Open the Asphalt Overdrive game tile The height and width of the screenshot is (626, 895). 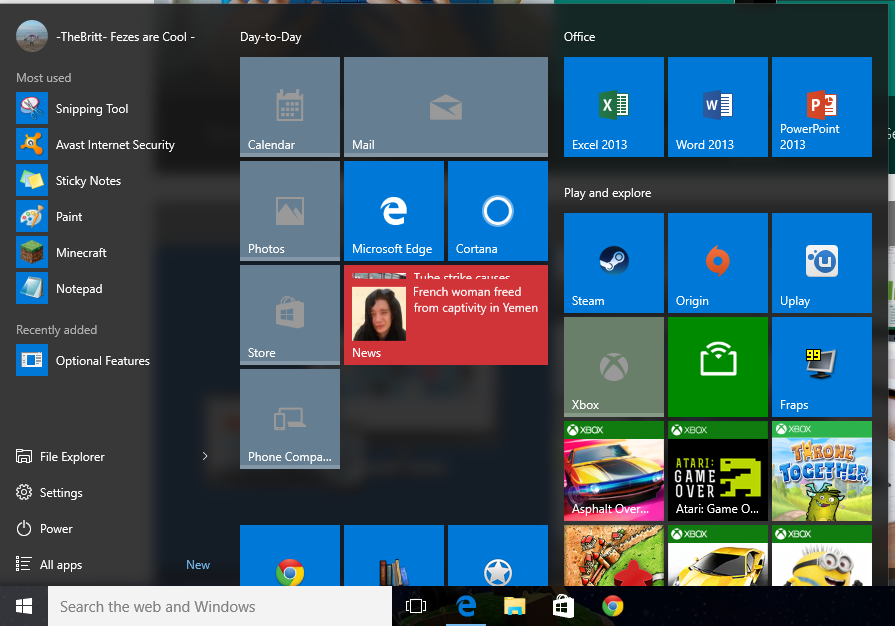pyautogui.click(x=614, y=471)
